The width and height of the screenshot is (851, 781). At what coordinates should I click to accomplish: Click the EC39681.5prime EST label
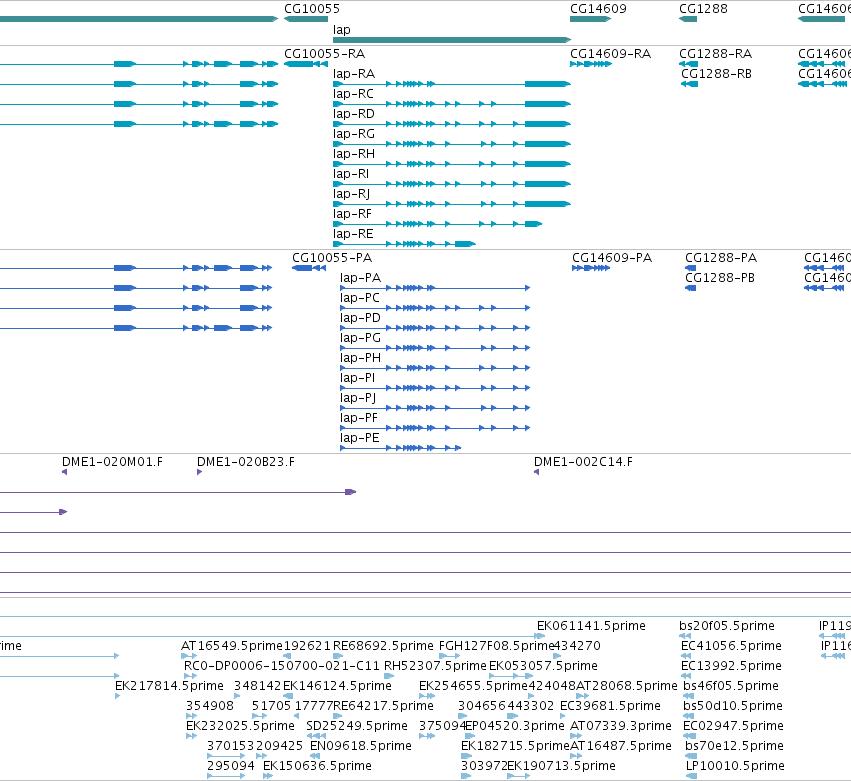(610, 706)
